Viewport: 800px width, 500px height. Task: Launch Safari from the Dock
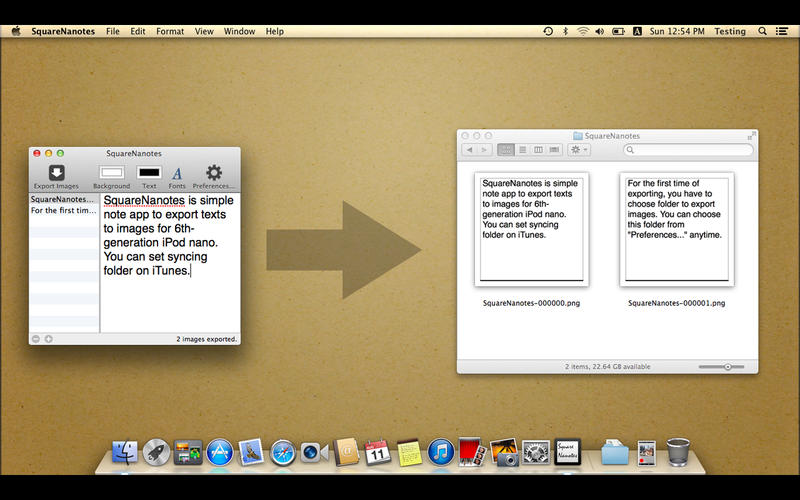282,452
